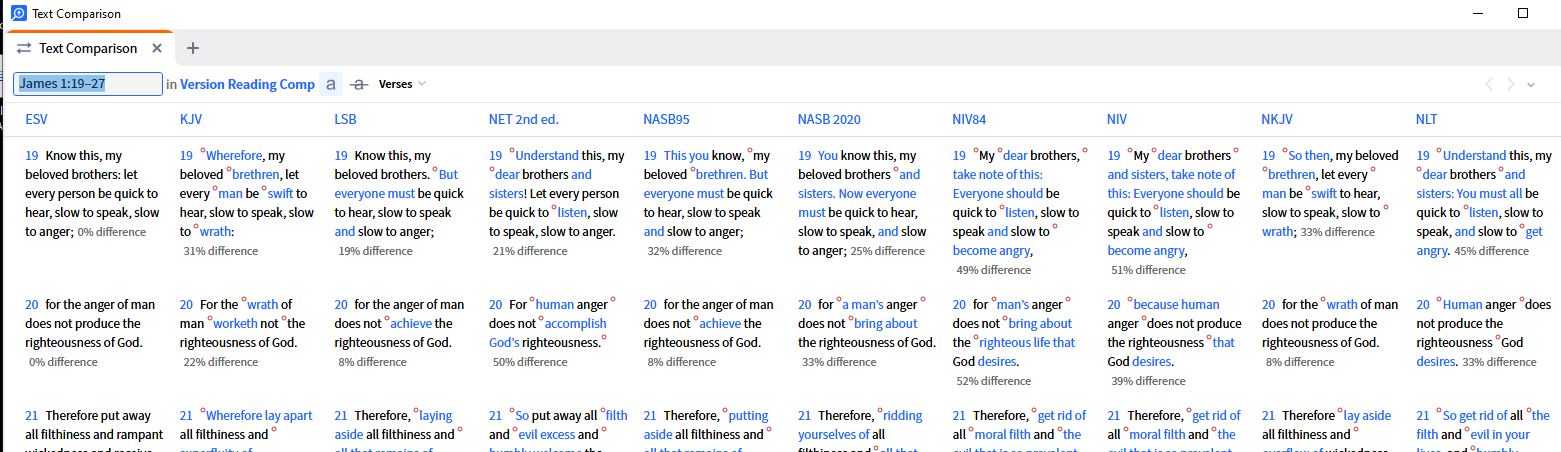This screenshot has width=1561, height=452.
Task: Click '39% difference' under NIV verse 20
Action: click(1148, 381)
